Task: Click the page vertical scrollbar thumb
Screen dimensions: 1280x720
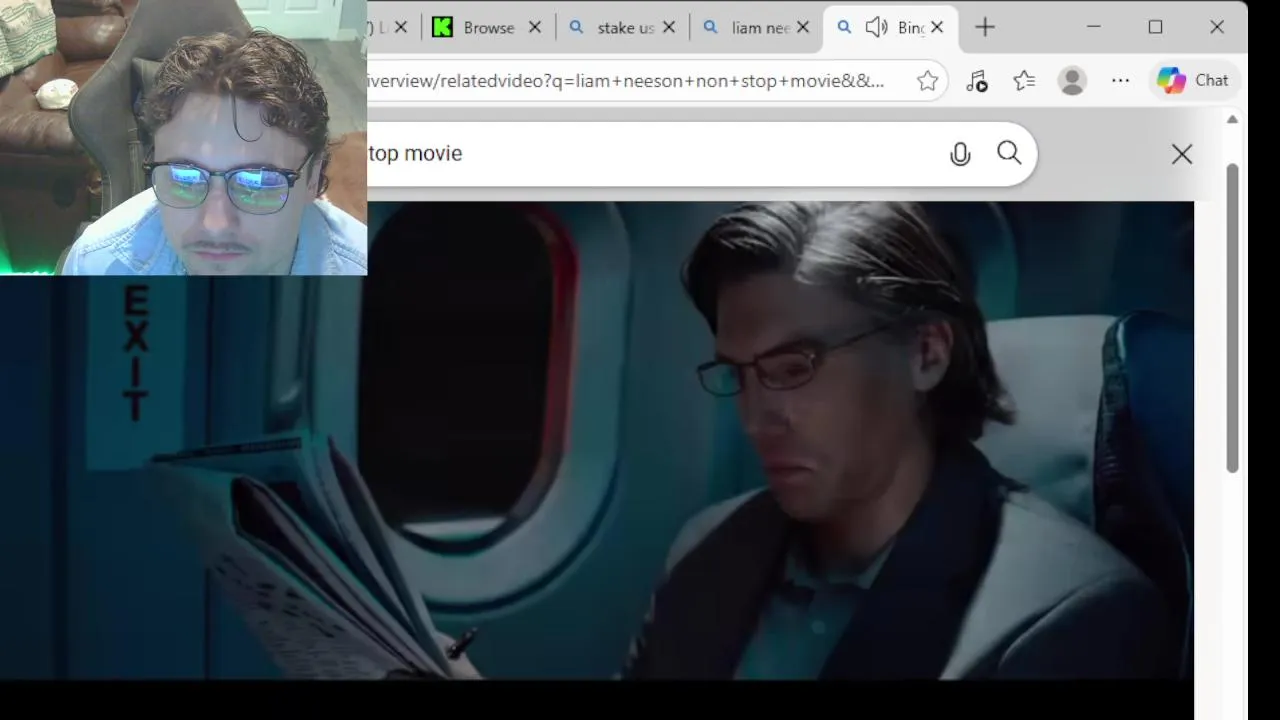Action: [x=1233, y=318]
